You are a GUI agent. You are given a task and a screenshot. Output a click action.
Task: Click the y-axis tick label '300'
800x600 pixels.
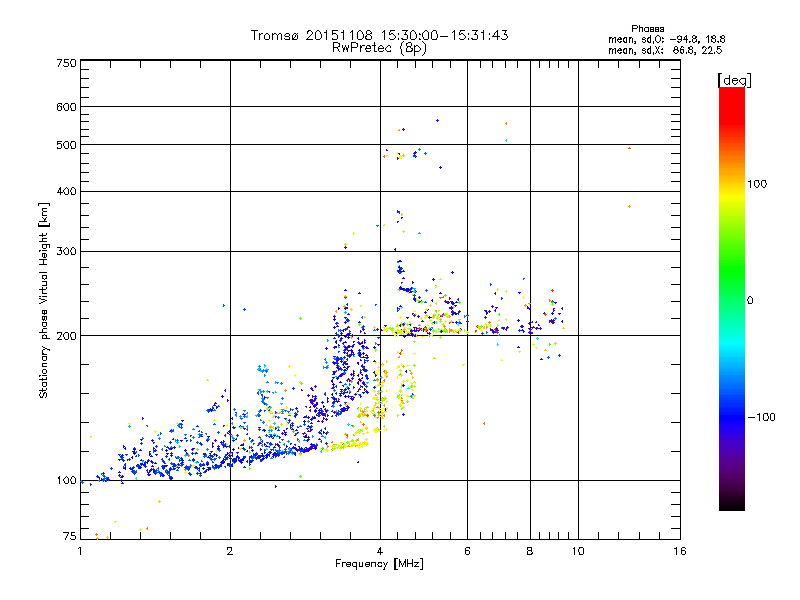pos(67,251)
